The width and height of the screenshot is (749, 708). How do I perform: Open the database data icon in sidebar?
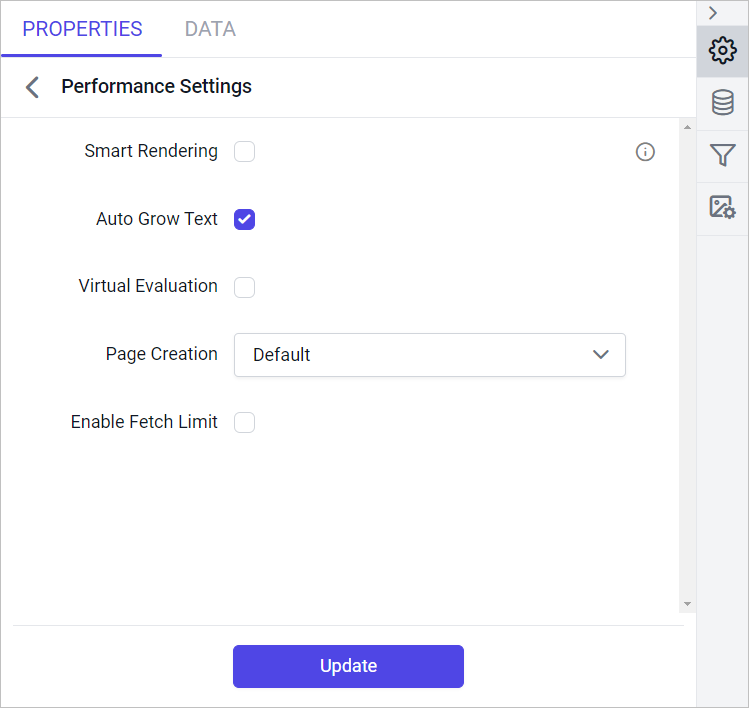[x=722, y=102]
